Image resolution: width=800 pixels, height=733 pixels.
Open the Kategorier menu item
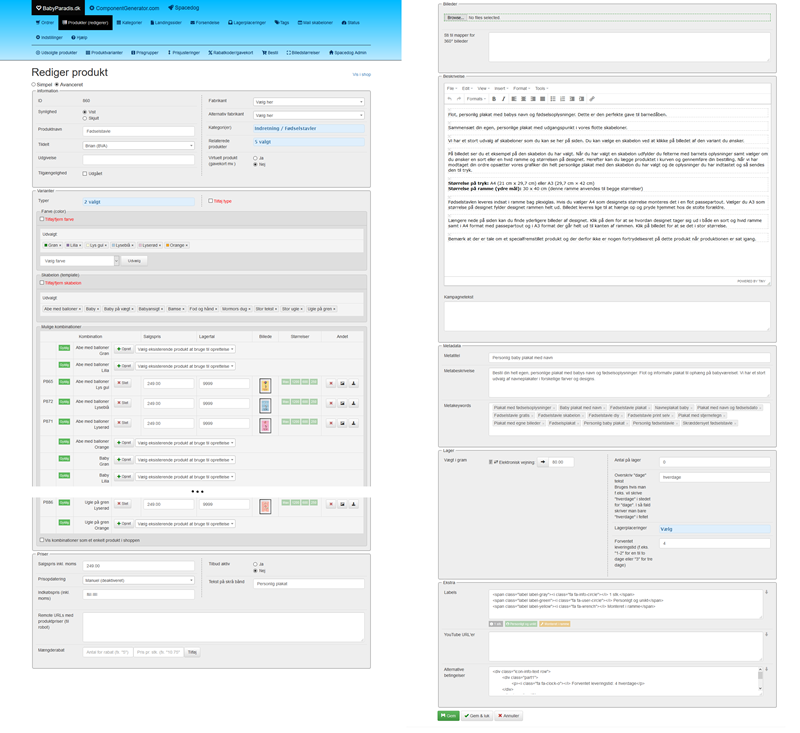pos(130,22)
